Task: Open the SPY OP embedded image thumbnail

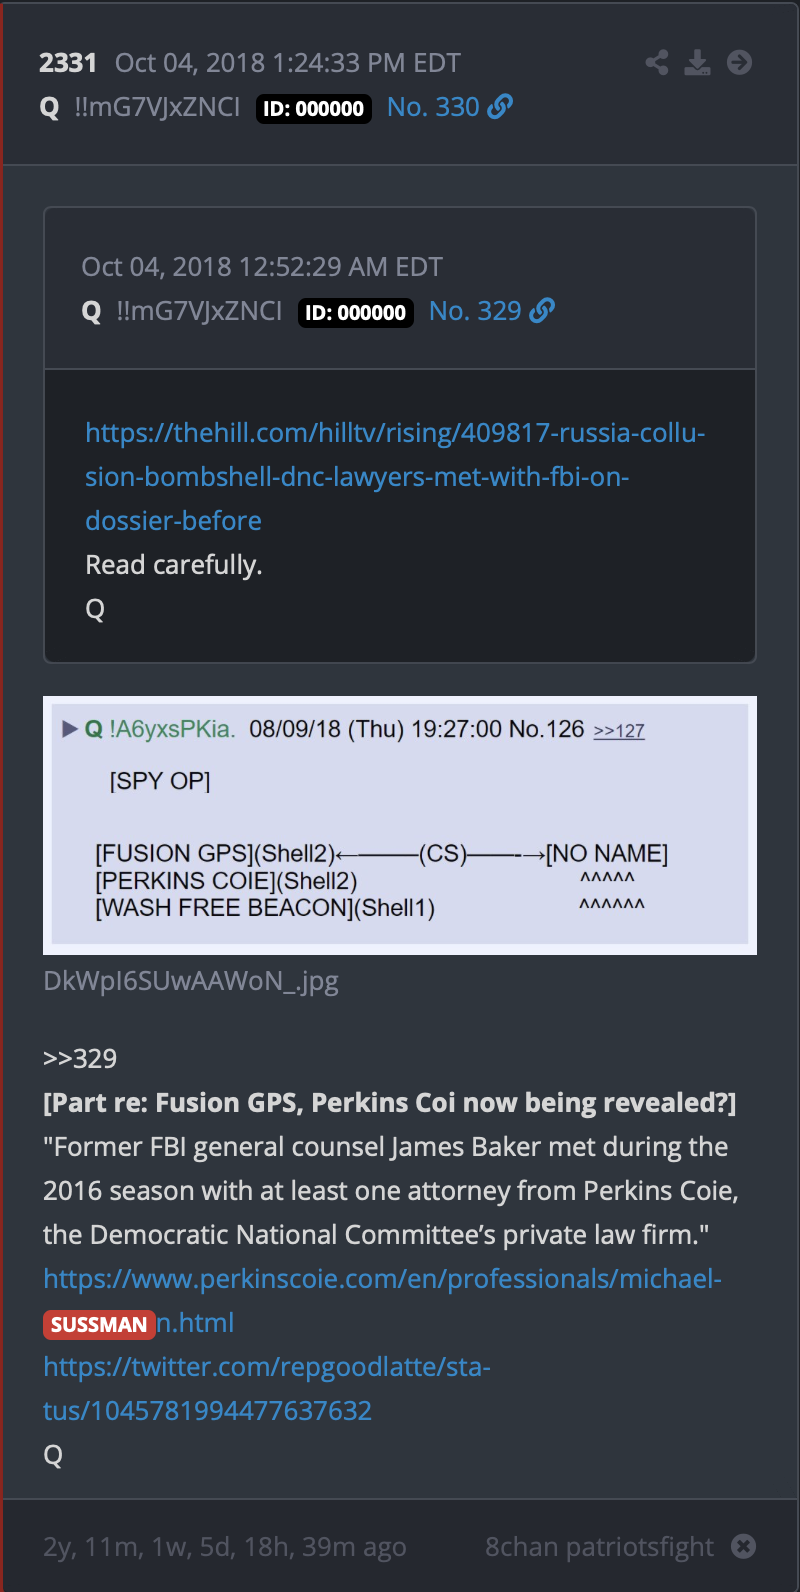Action: tap(400, 825)
